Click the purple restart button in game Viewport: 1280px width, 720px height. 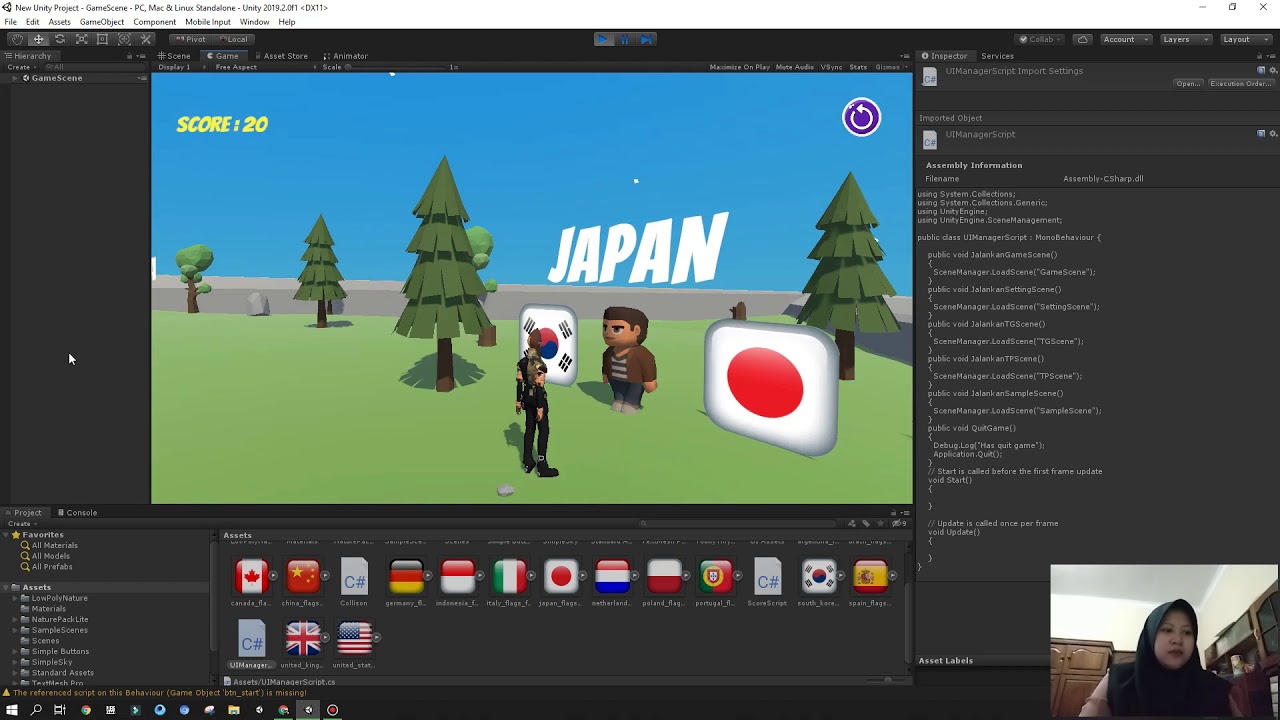[861, 117]
